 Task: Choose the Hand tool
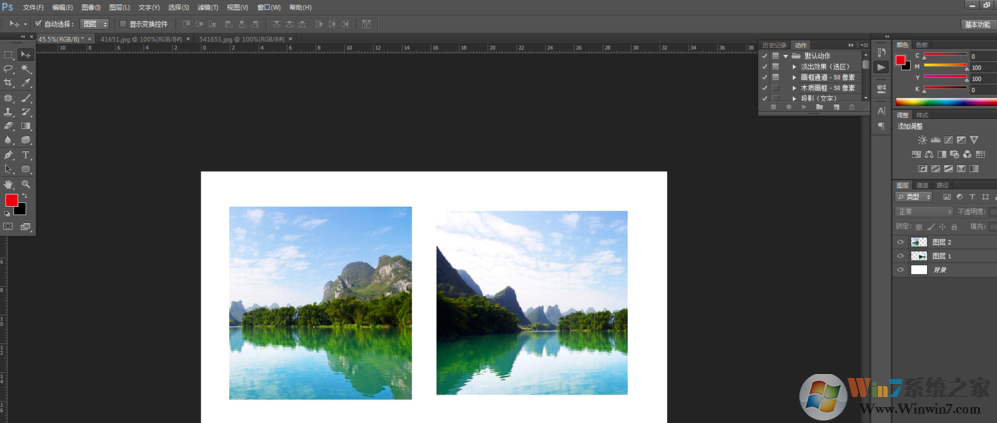tap(9, 184)
